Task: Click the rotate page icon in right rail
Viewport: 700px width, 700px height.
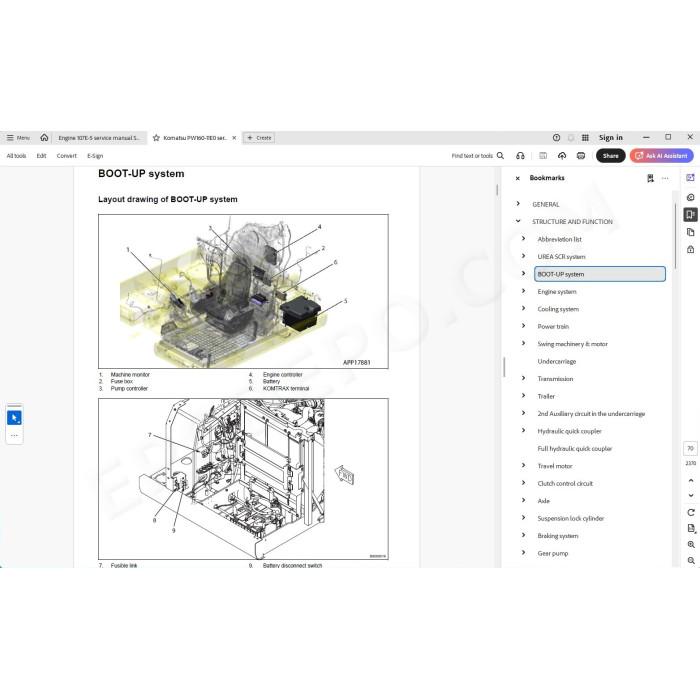Action: 691,512
